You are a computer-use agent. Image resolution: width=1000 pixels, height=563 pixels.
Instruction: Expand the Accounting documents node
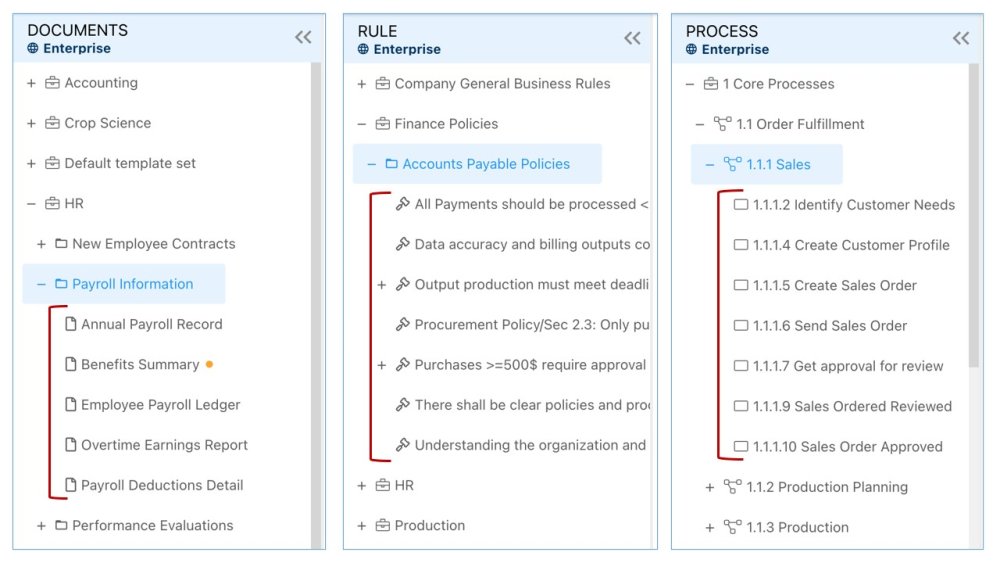point(31,83)
